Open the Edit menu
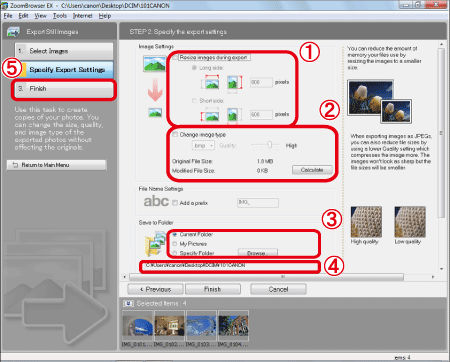Screen dimensions: 450x362 [x=23, y=16]
